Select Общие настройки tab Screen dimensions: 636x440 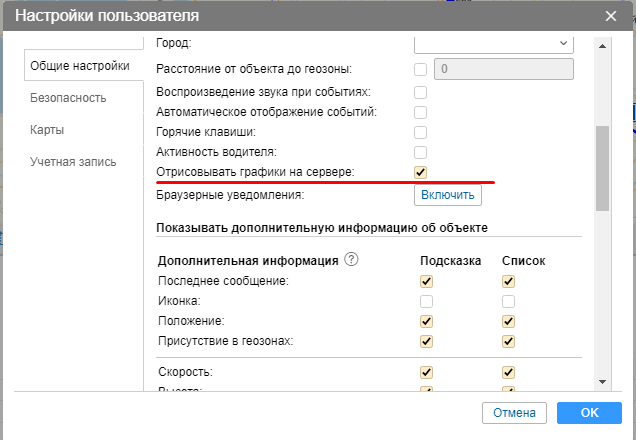pyautogui.click(x=79, y=66)
